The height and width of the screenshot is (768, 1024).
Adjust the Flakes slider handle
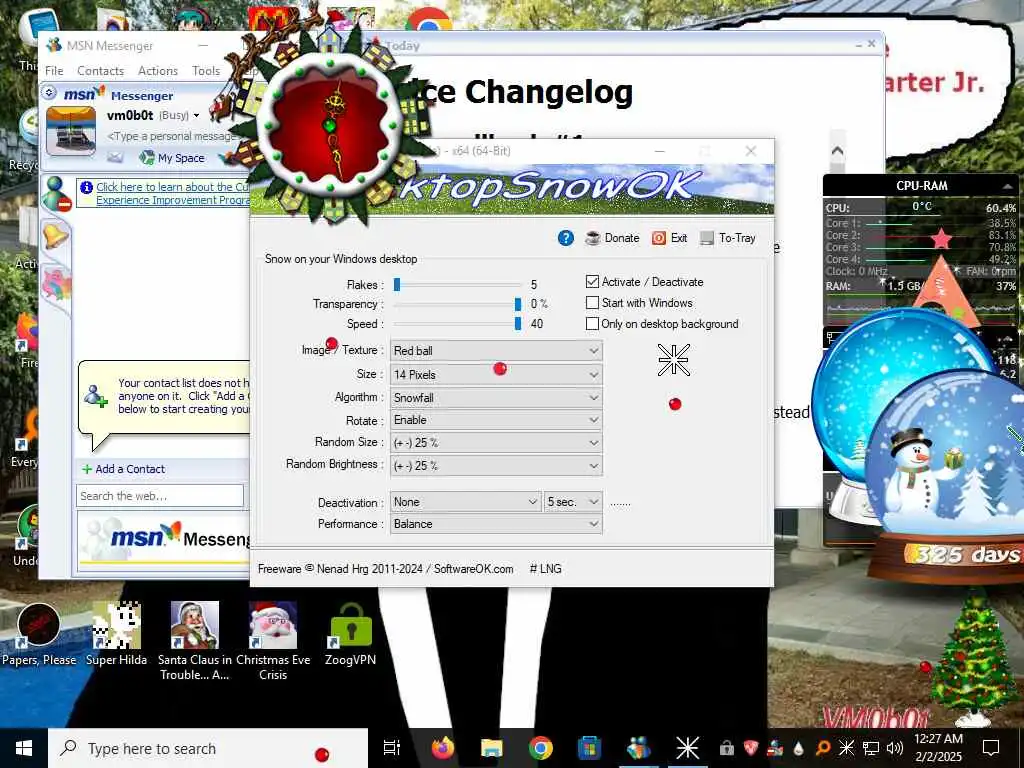tap(396, 284)
